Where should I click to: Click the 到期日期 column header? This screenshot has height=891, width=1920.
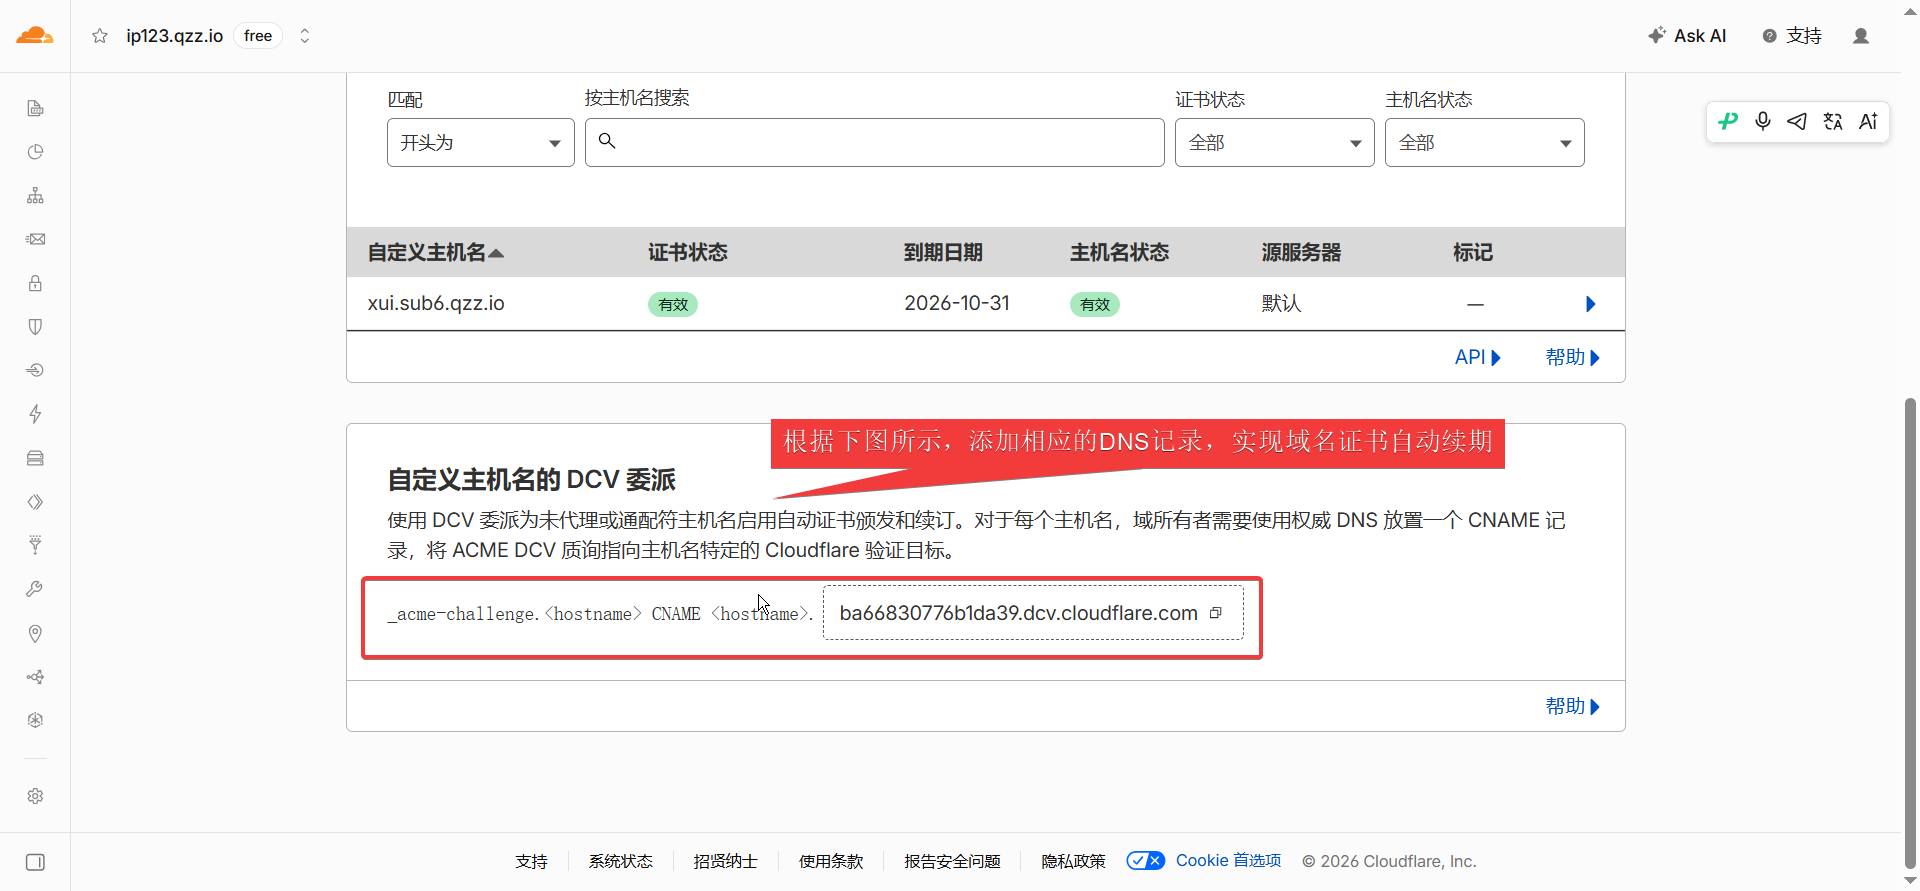coord(943,253)
